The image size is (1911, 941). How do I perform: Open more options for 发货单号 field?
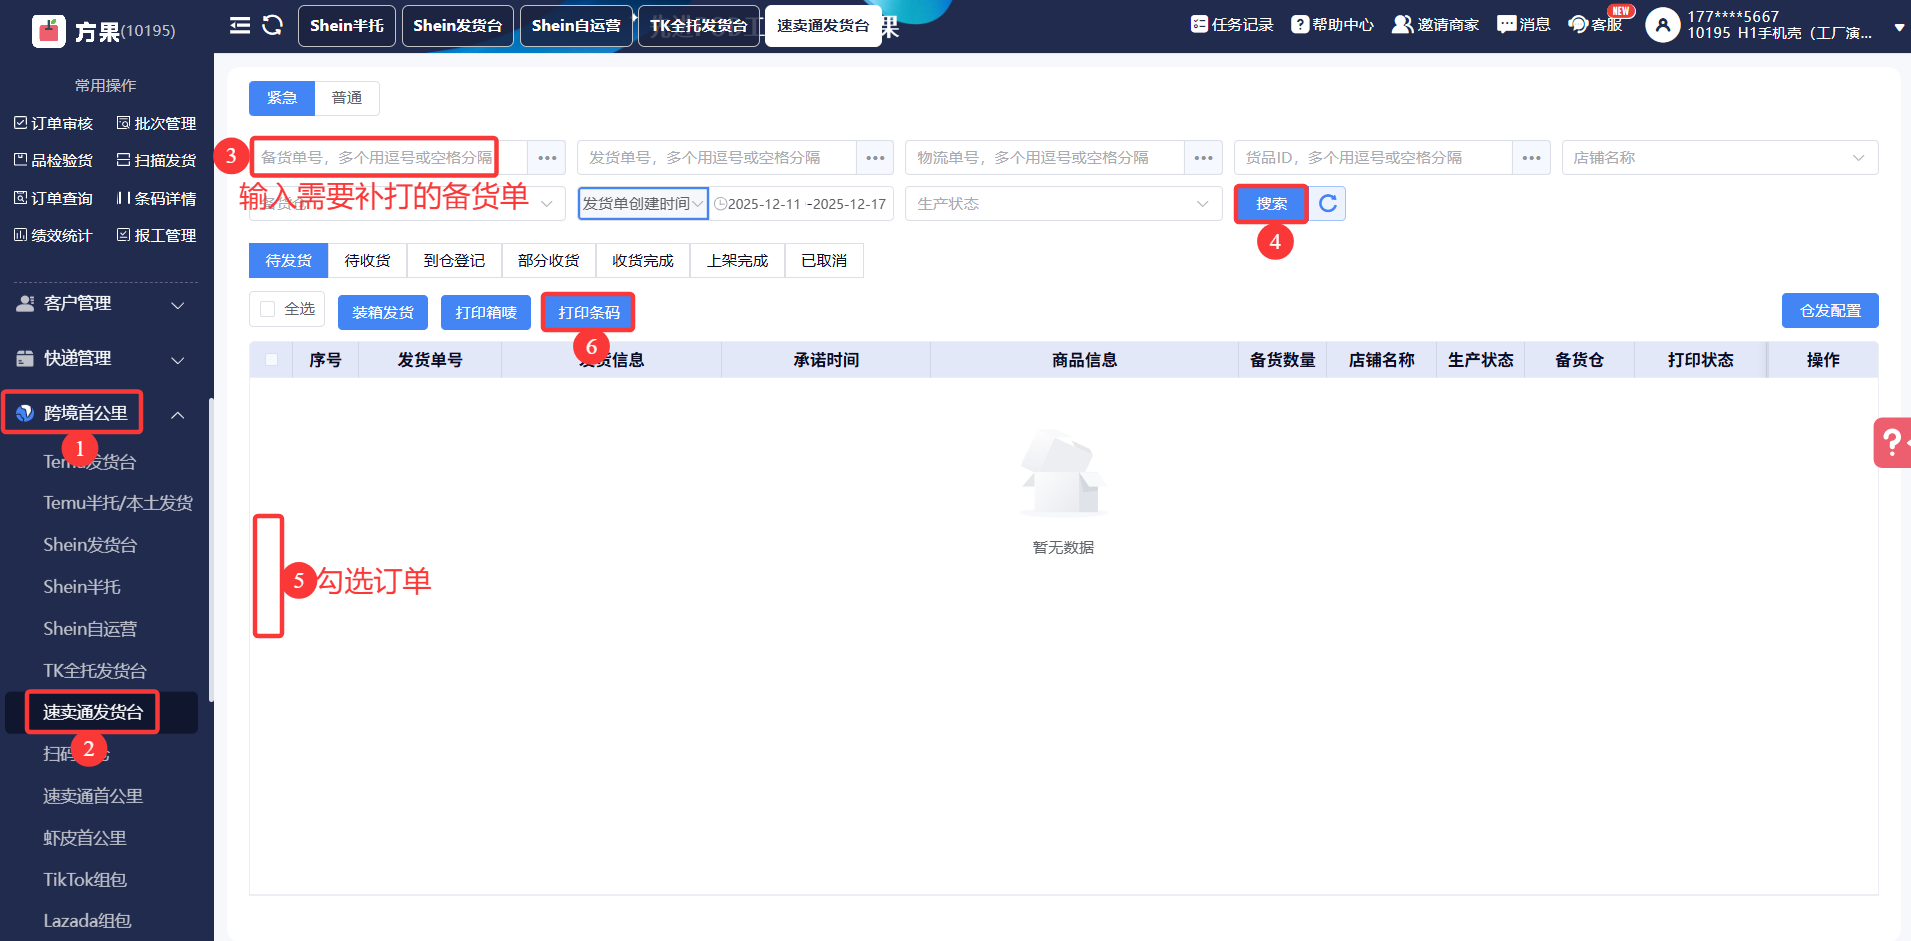click(x=875, y=158)
